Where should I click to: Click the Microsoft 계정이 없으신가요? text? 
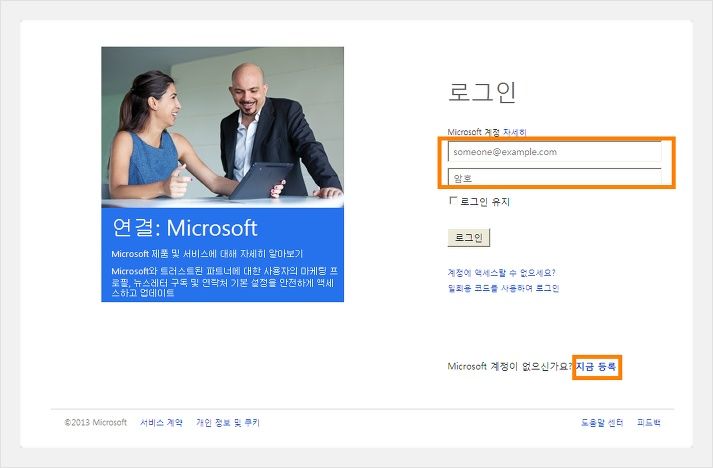click(509, 366)
